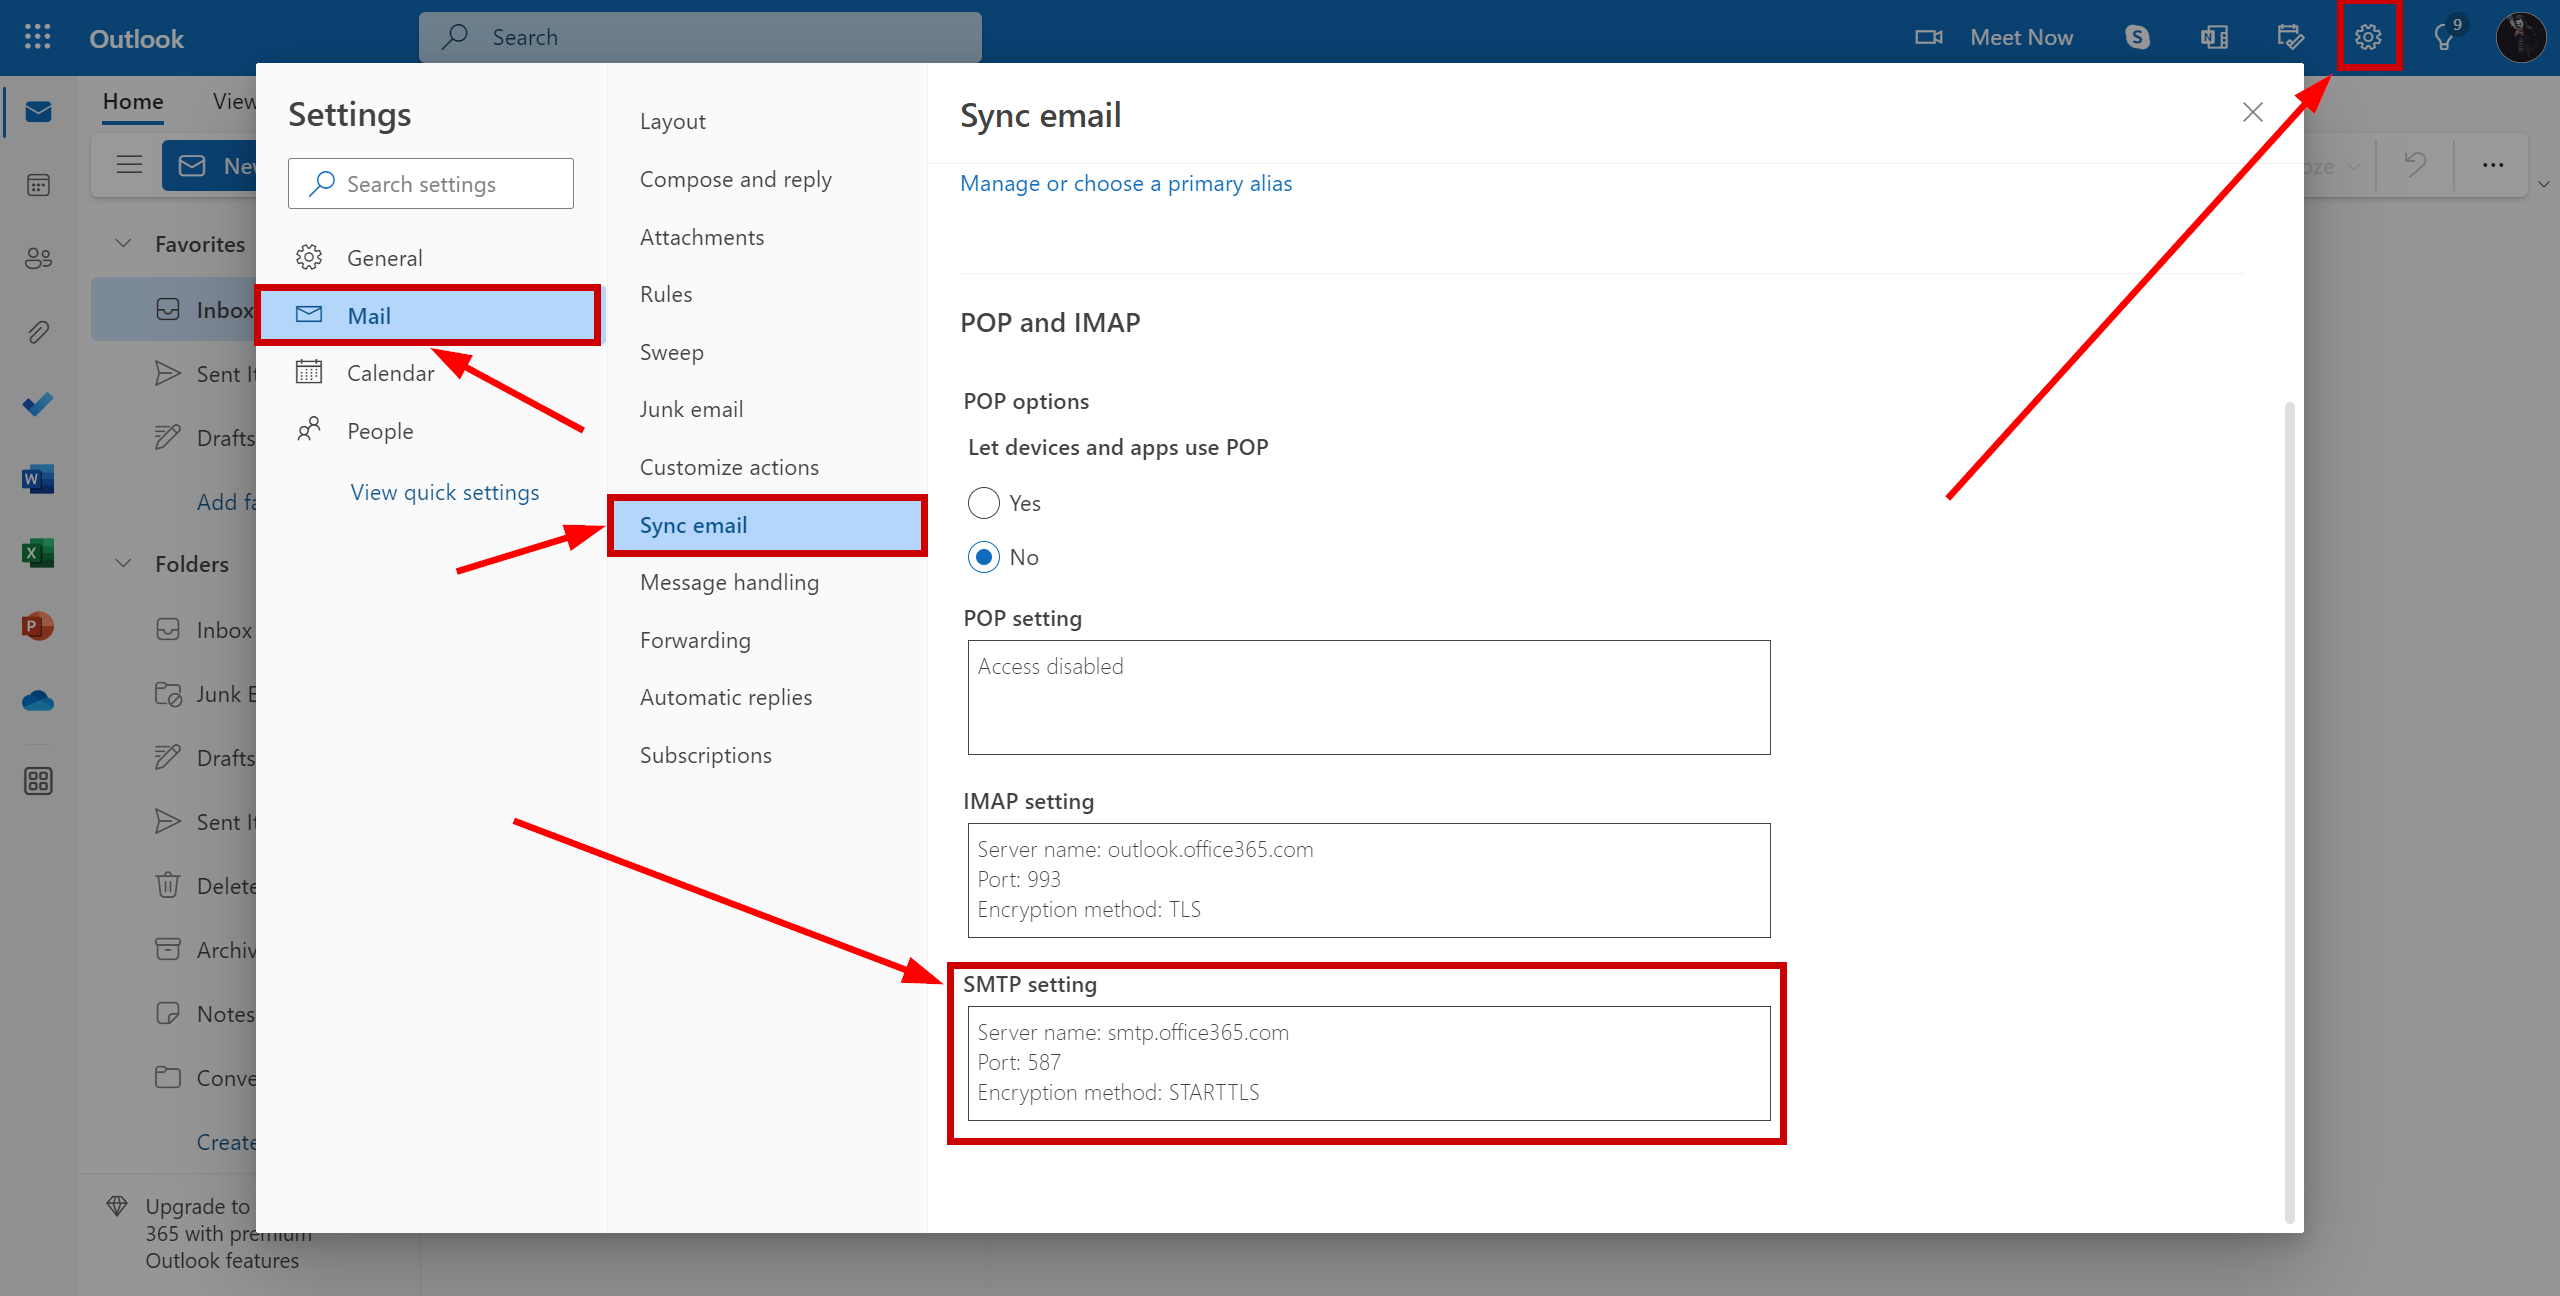Screen dimensions: 2560x1296
Task: Close the Settings dialog
Action: click(x=2252, y=112)
